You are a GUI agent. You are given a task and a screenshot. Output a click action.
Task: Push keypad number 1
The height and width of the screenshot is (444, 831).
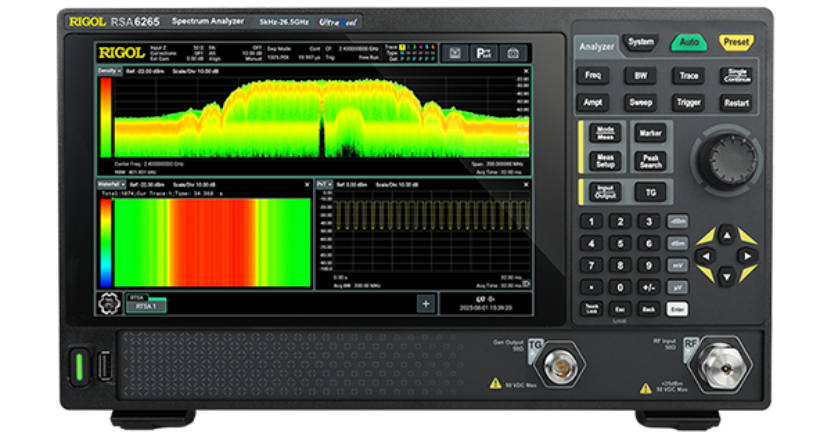point(591,221)
